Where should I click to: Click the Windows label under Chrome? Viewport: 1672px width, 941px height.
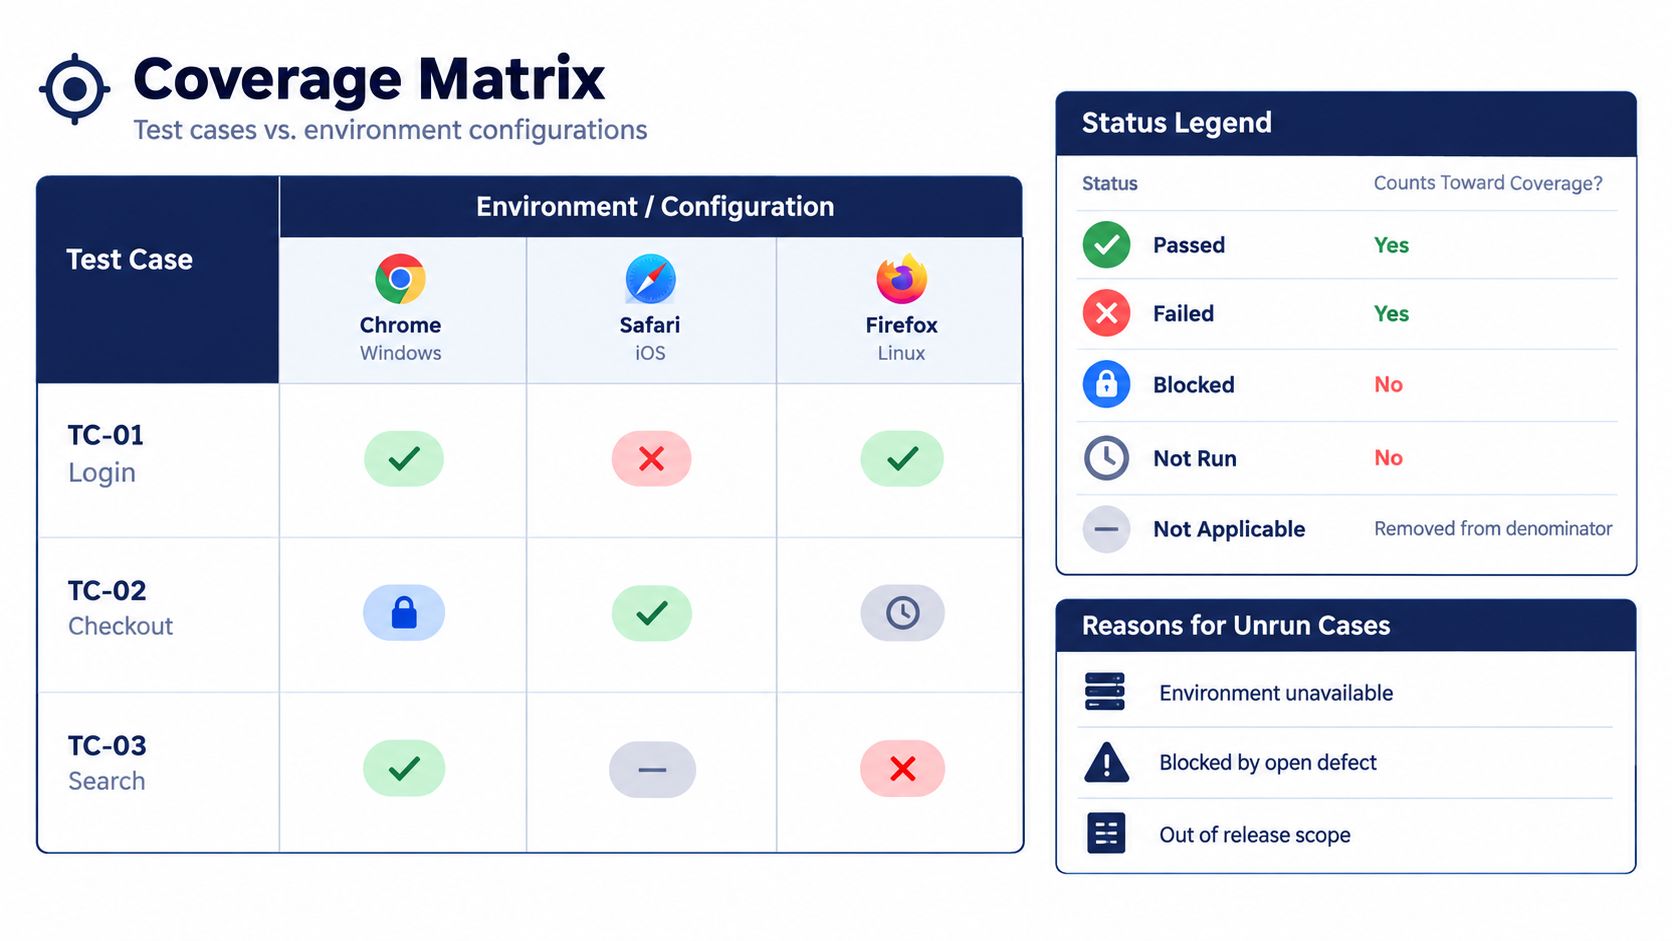400,353
